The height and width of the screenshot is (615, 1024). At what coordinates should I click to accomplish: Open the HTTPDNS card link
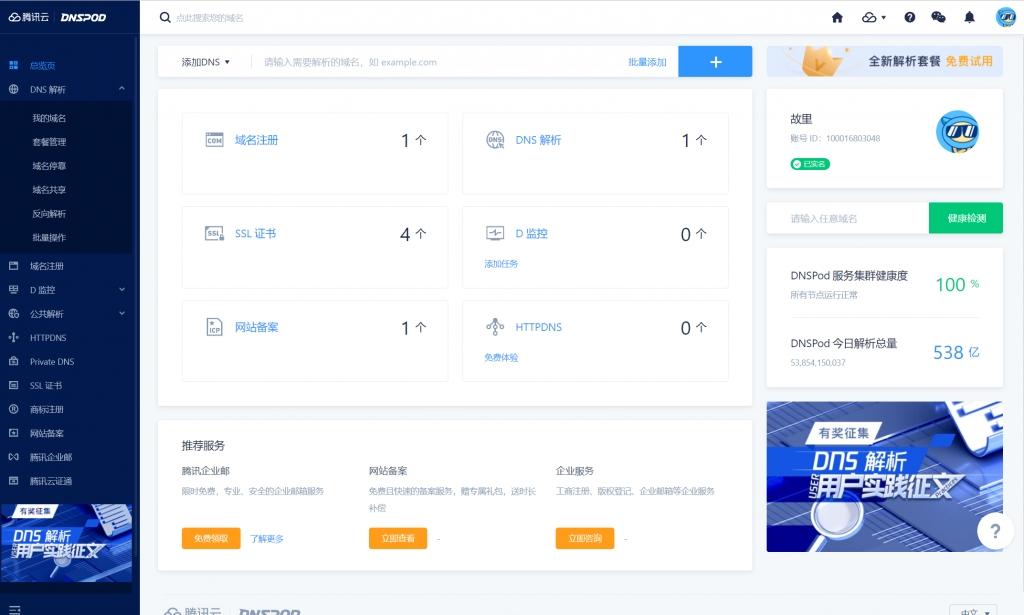point(539,327)
